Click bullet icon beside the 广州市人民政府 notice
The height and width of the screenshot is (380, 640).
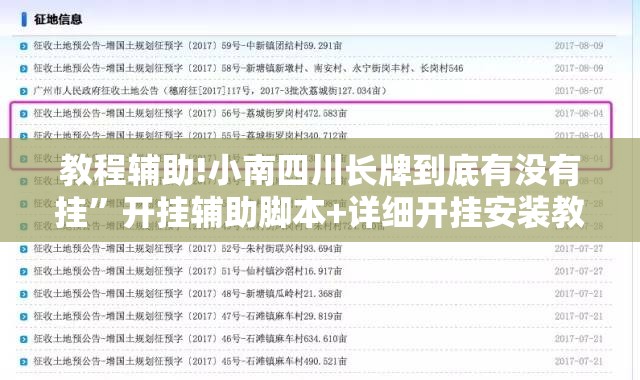tap(24, 91)
